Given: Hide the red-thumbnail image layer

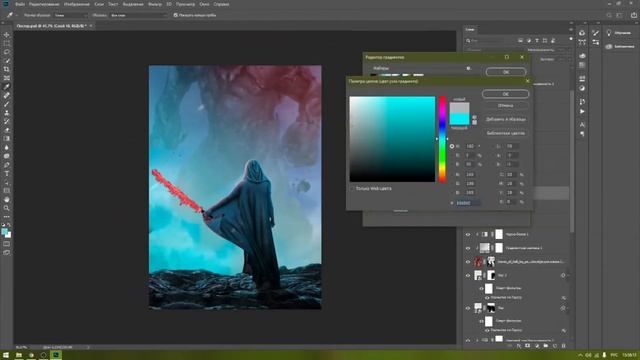Looking at the screenshot, I should [468, 262].
